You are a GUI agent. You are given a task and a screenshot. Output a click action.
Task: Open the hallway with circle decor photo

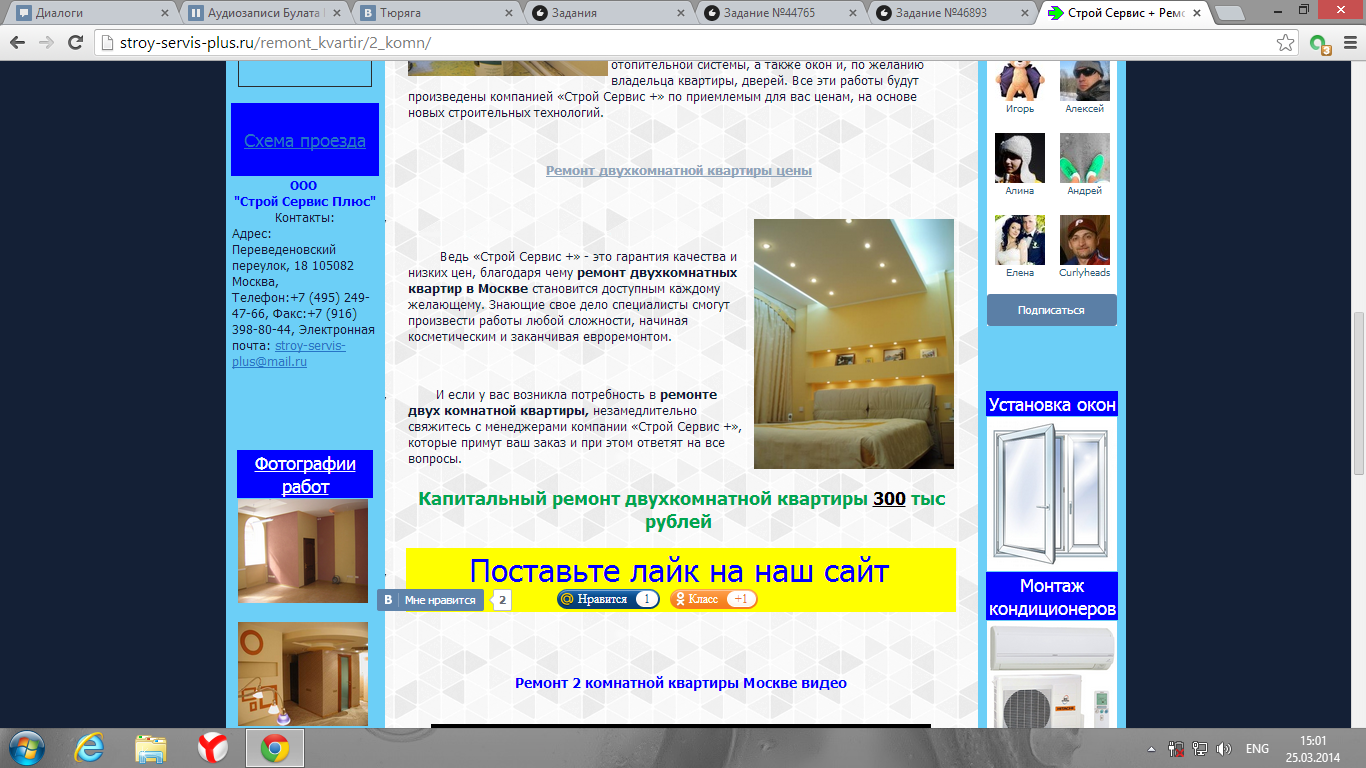(303, 674)
